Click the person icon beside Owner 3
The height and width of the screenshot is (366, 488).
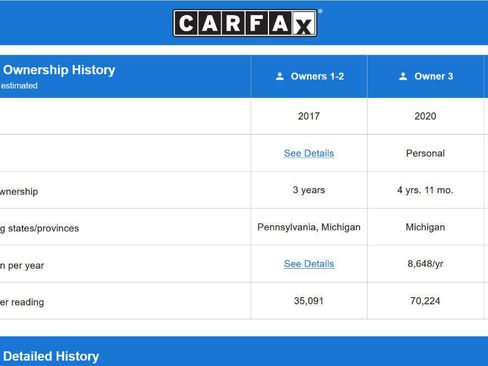click(x=403, y=76)
